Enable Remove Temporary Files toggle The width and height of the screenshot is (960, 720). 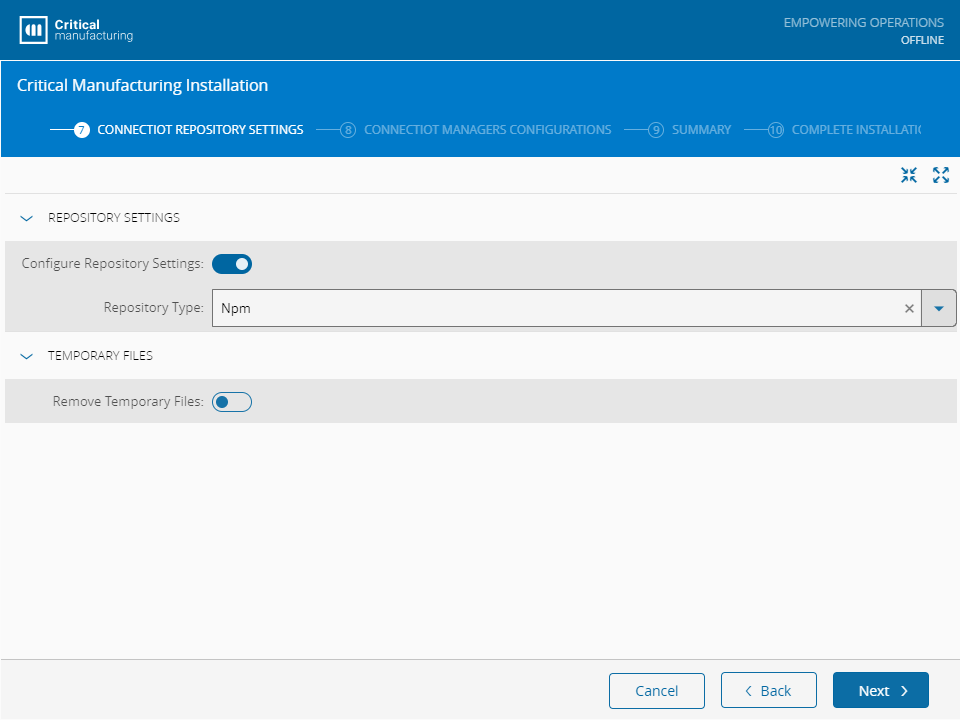232,402
